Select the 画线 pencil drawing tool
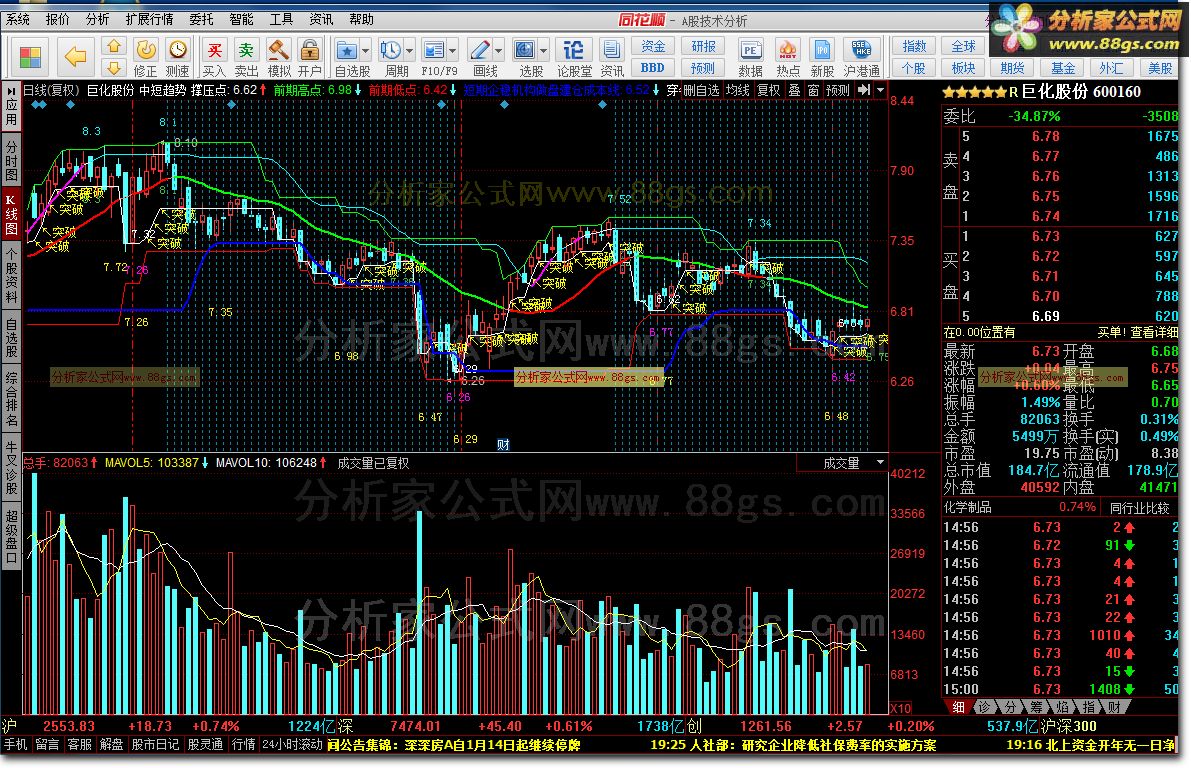Screen dimensions: 1191x768 pyautogui.click(x=479, y=50)
